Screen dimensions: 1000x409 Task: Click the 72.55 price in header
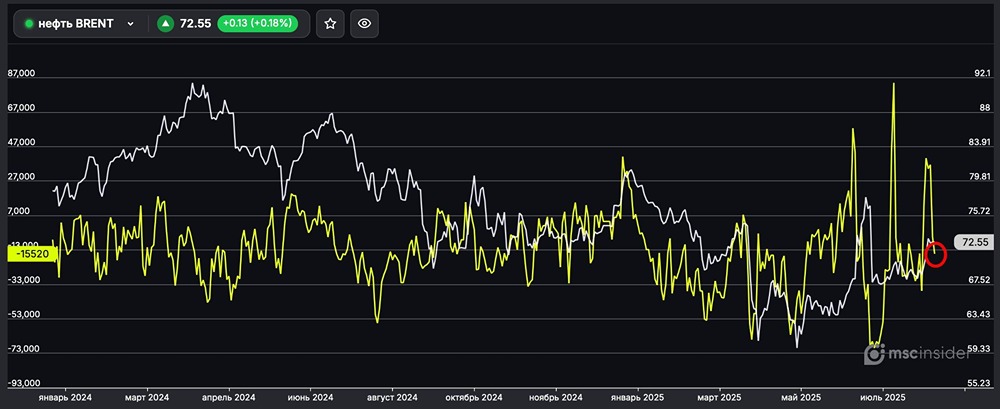click(196, 24)
